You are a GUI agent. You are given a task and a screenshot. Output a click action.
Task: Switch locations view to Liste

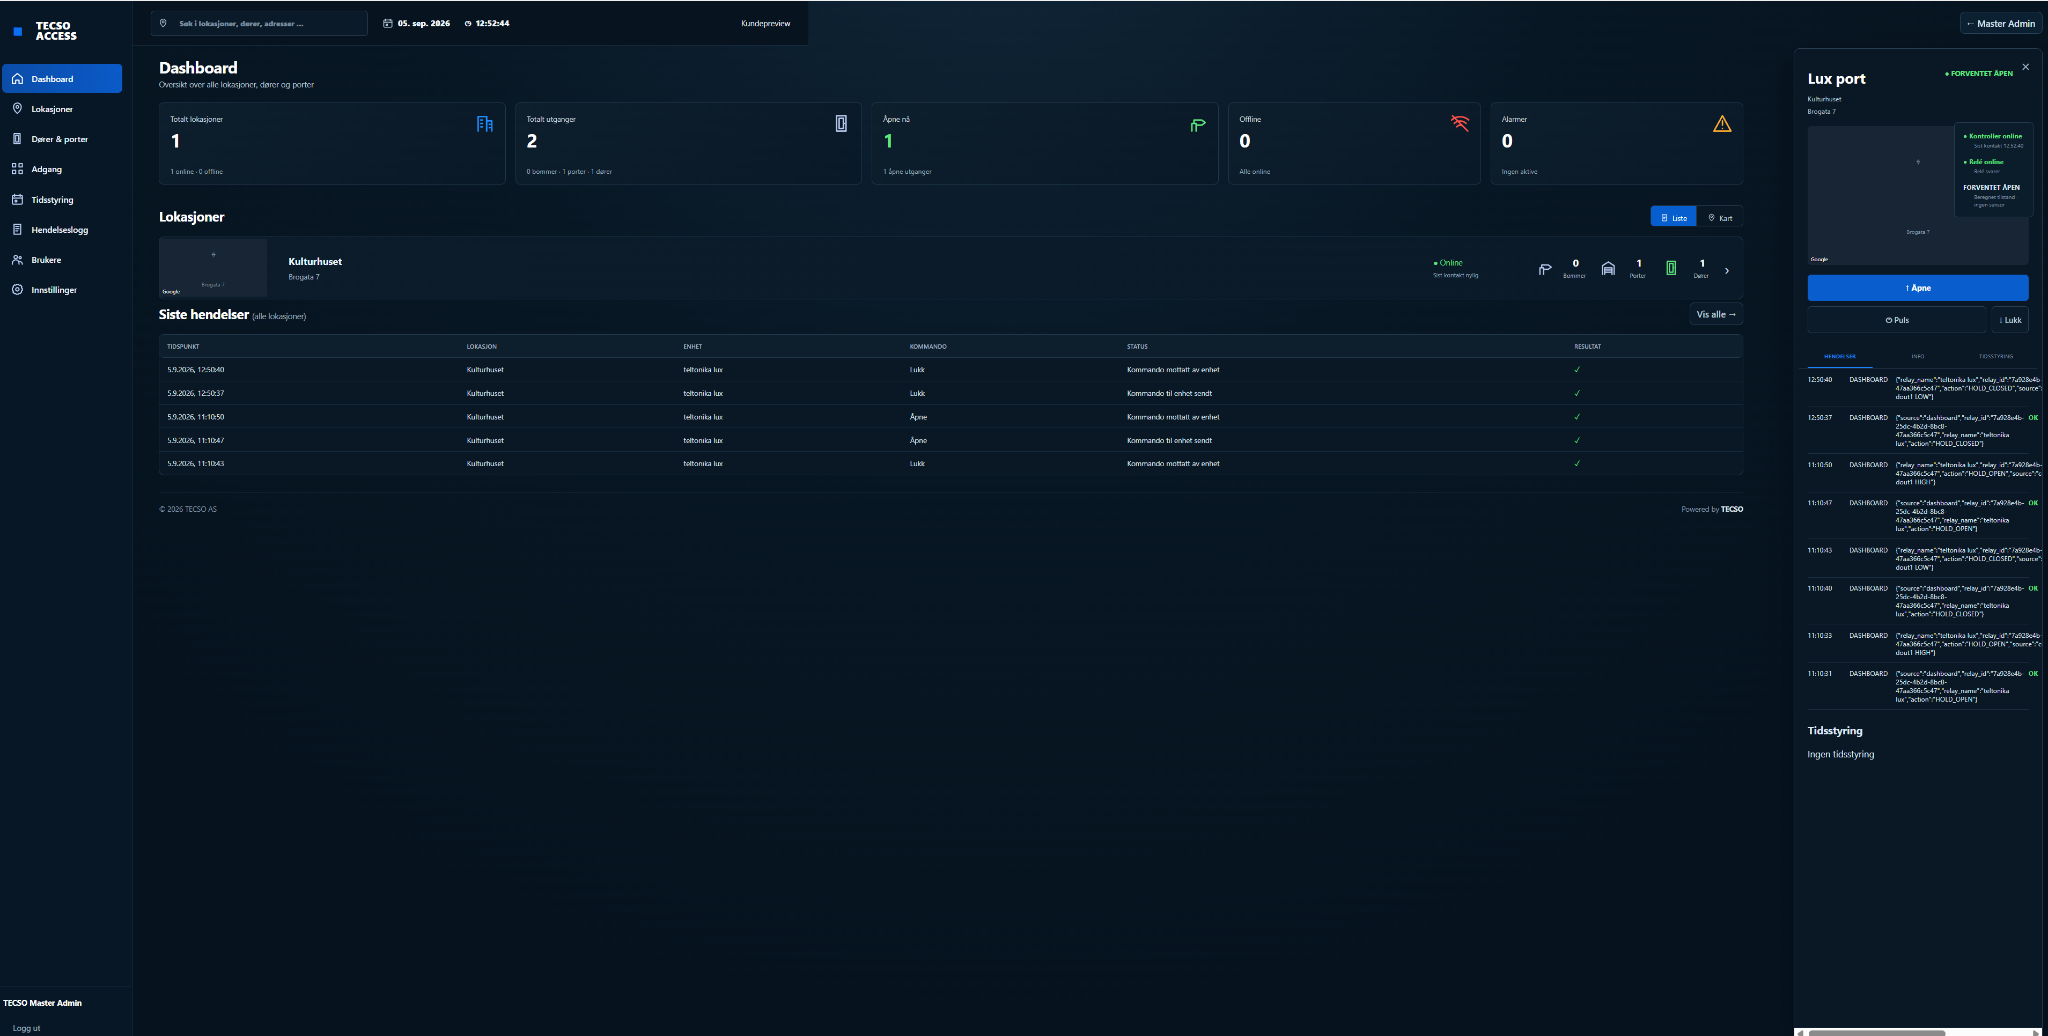pos(1674,217)
